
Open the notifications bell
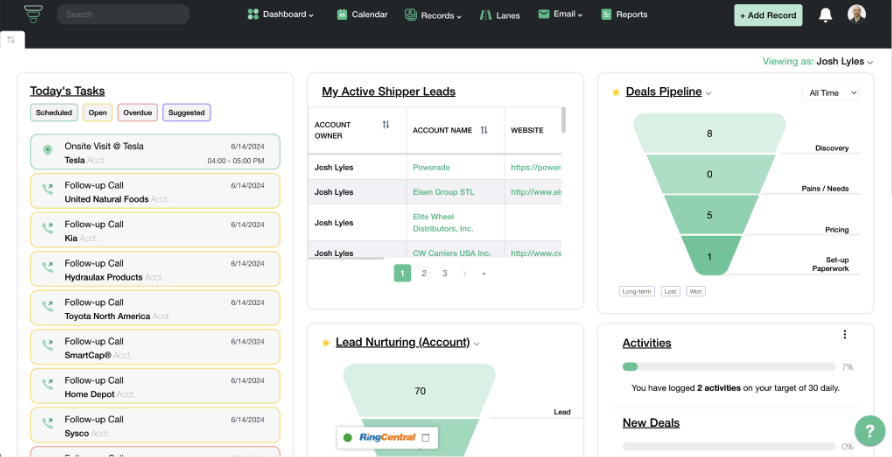tap(825, 15)
